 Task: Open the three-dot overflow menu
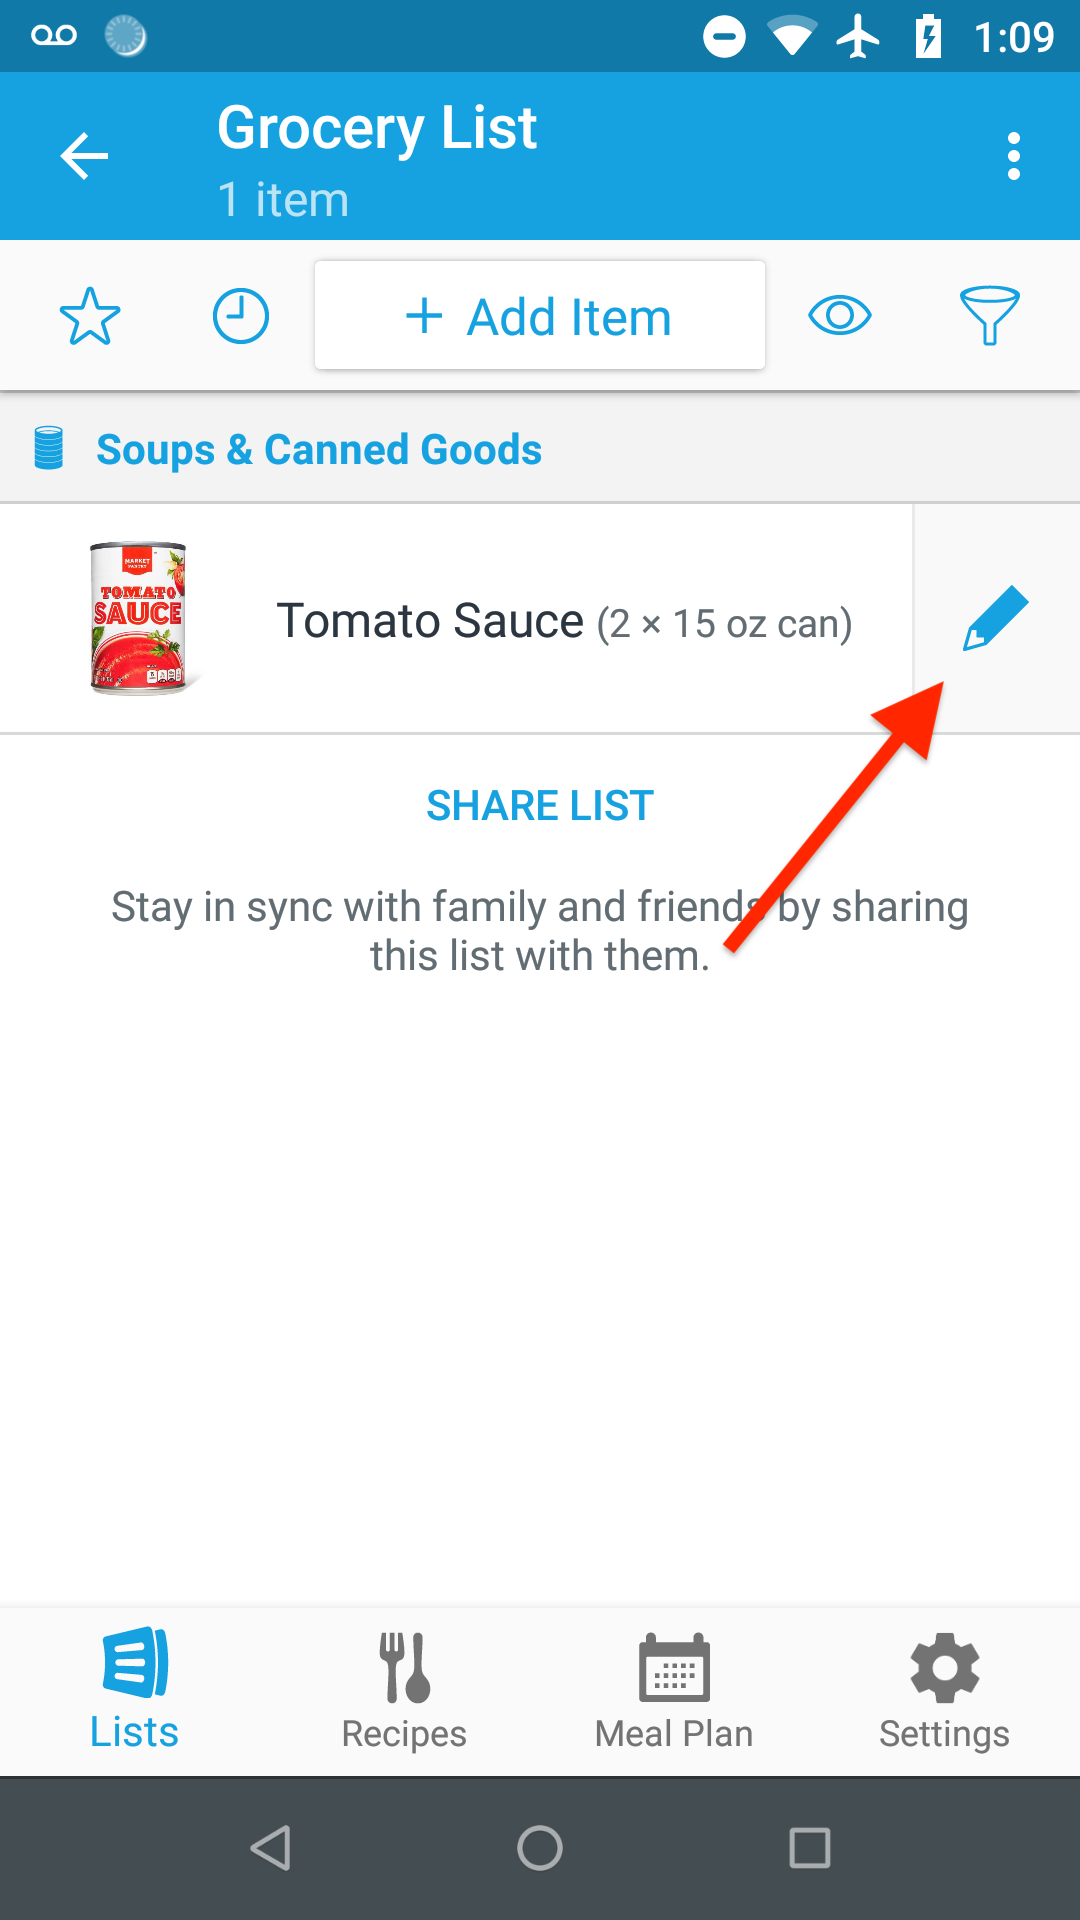(x=1014, y=156)
